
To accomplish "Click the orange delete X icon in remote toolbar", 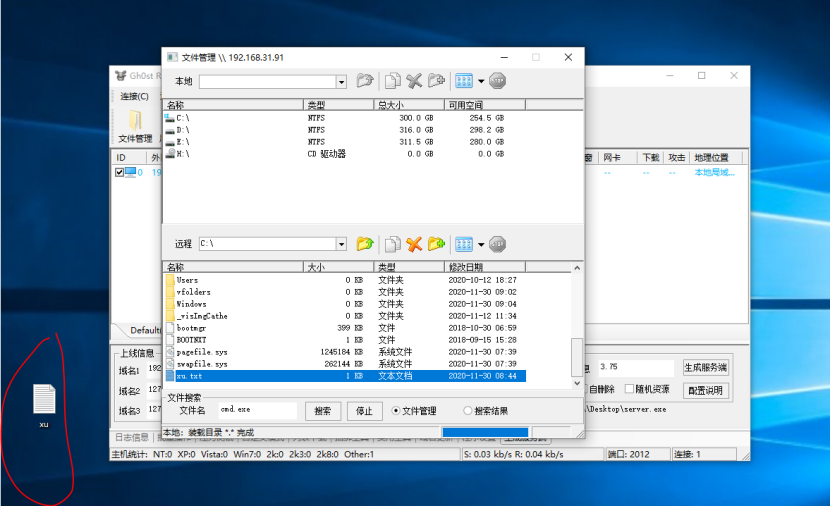I will (x=414, y=244).
